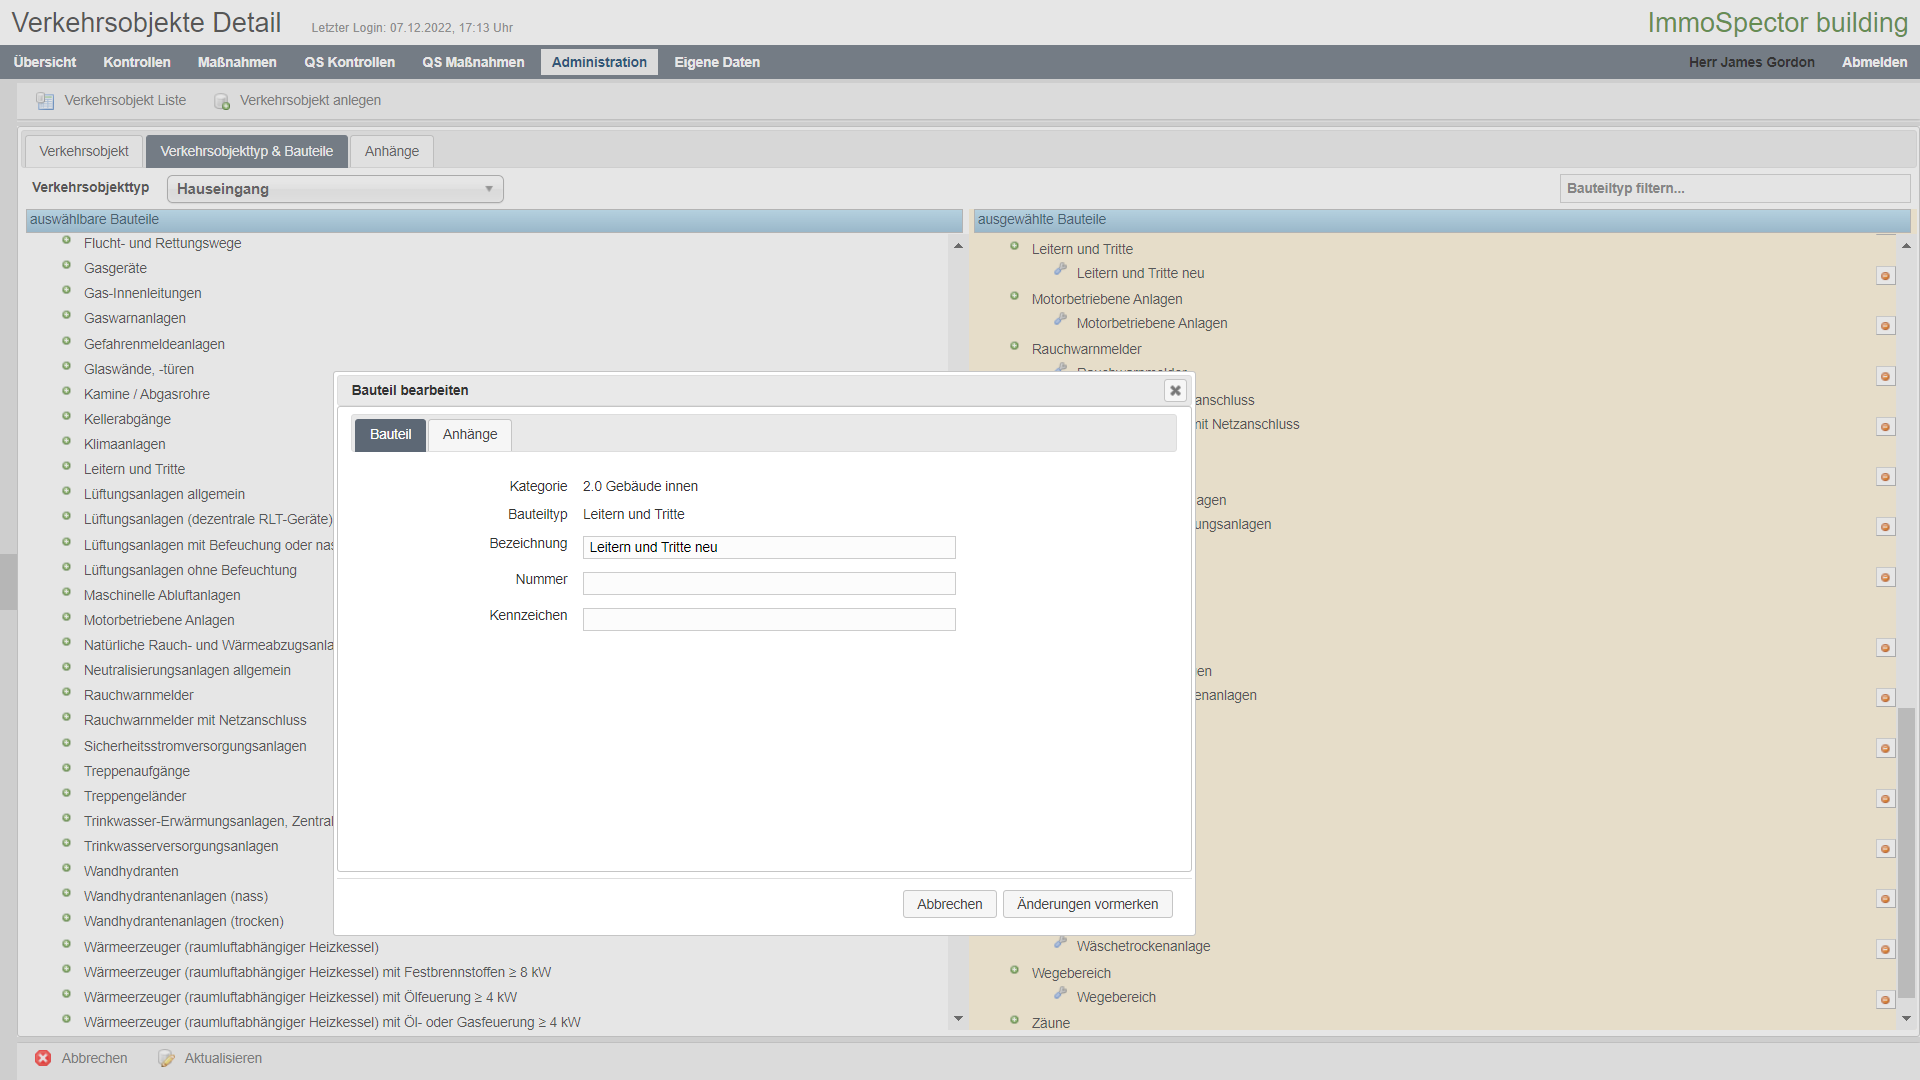Click the Änderungen vormerken button

pos(1087,904)
